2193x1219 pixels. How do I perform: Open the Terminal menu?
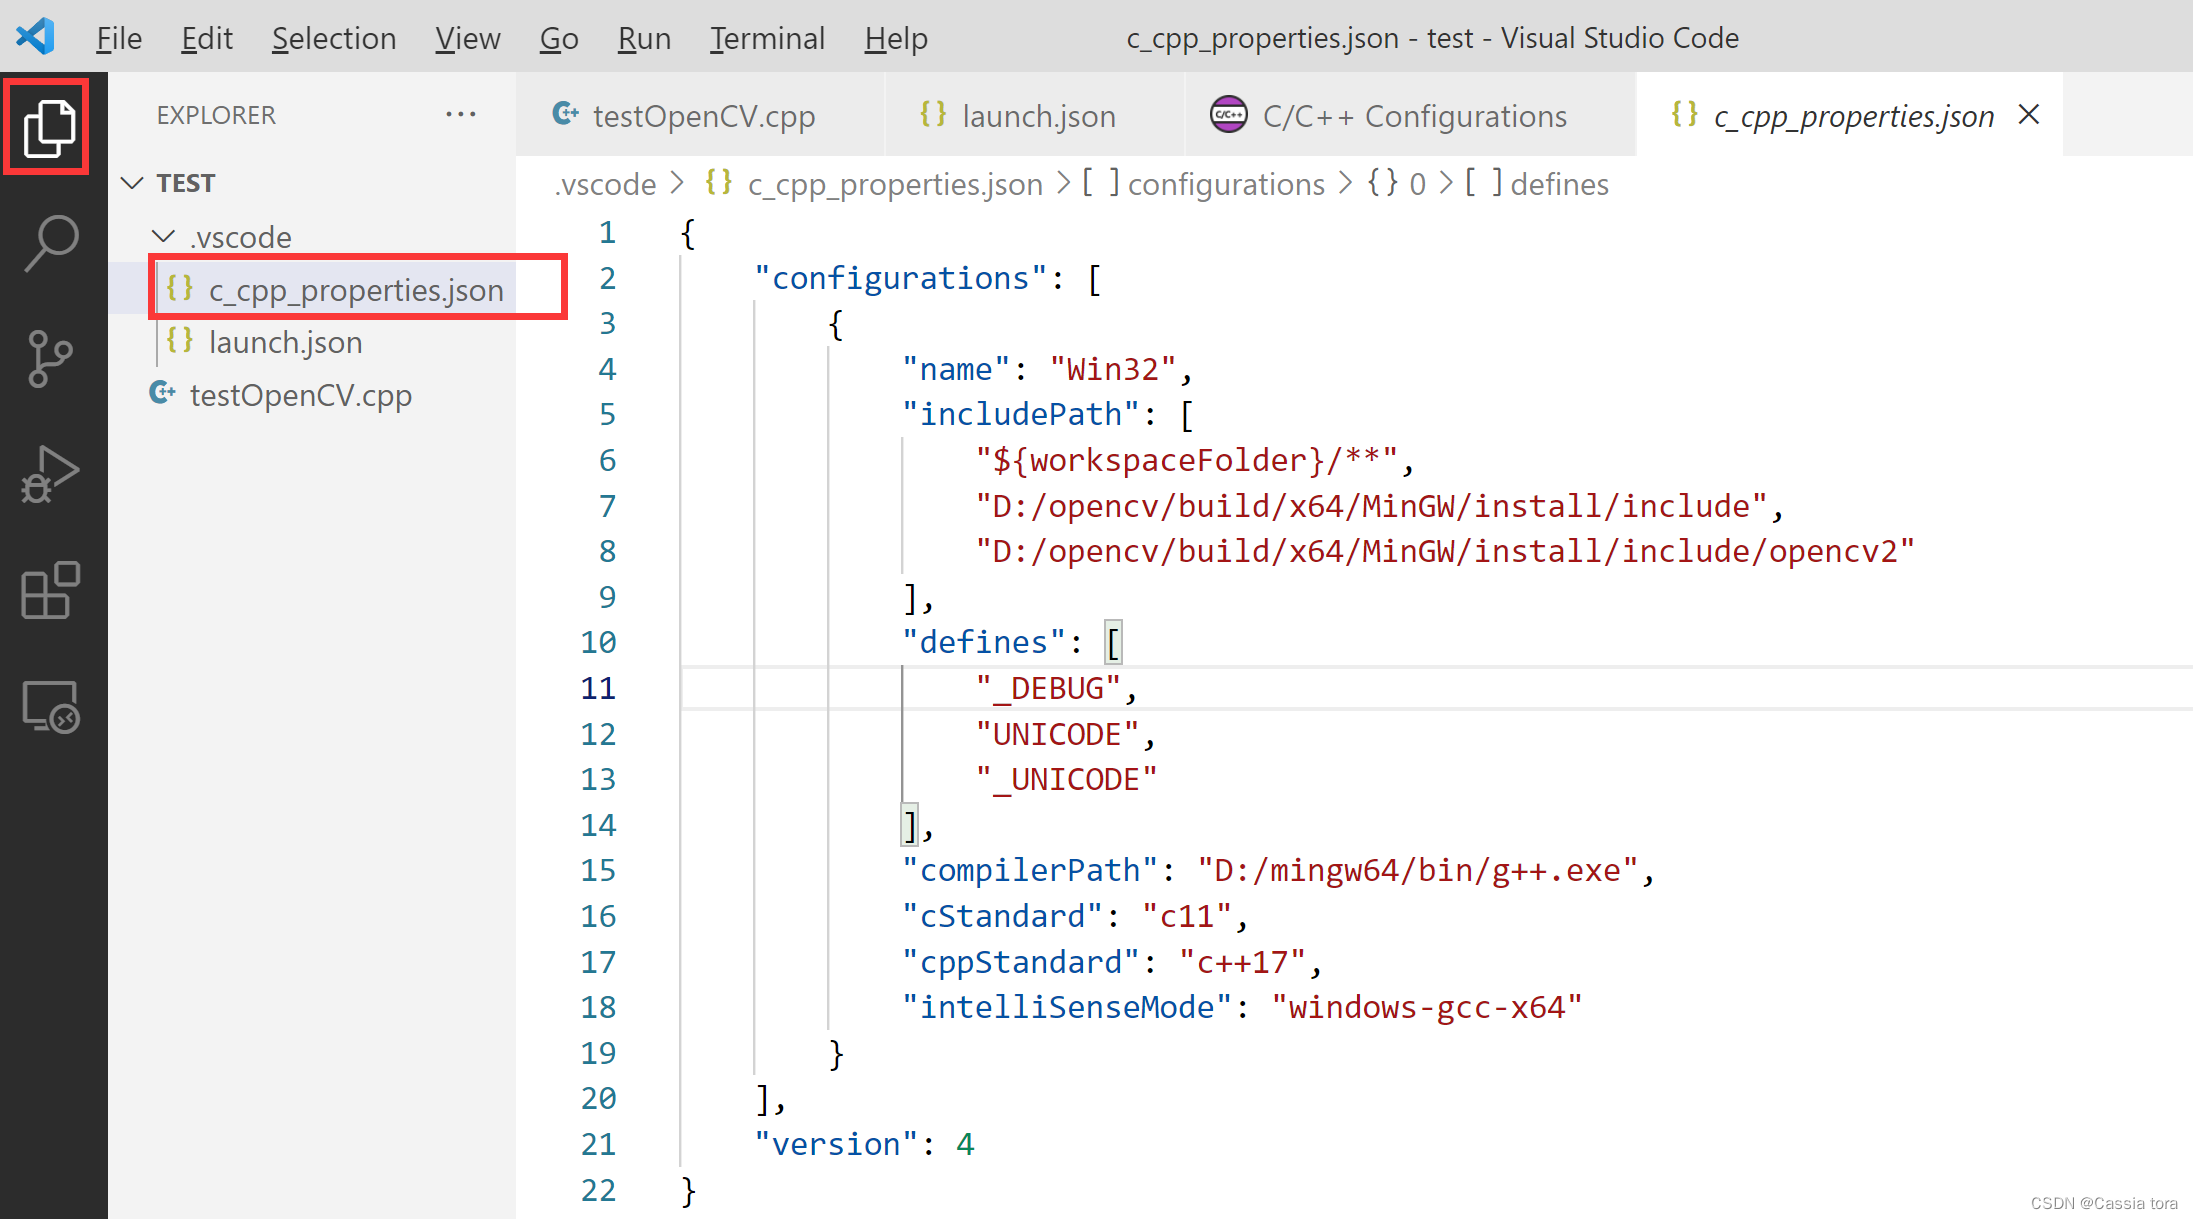click(x=767, y=38)
